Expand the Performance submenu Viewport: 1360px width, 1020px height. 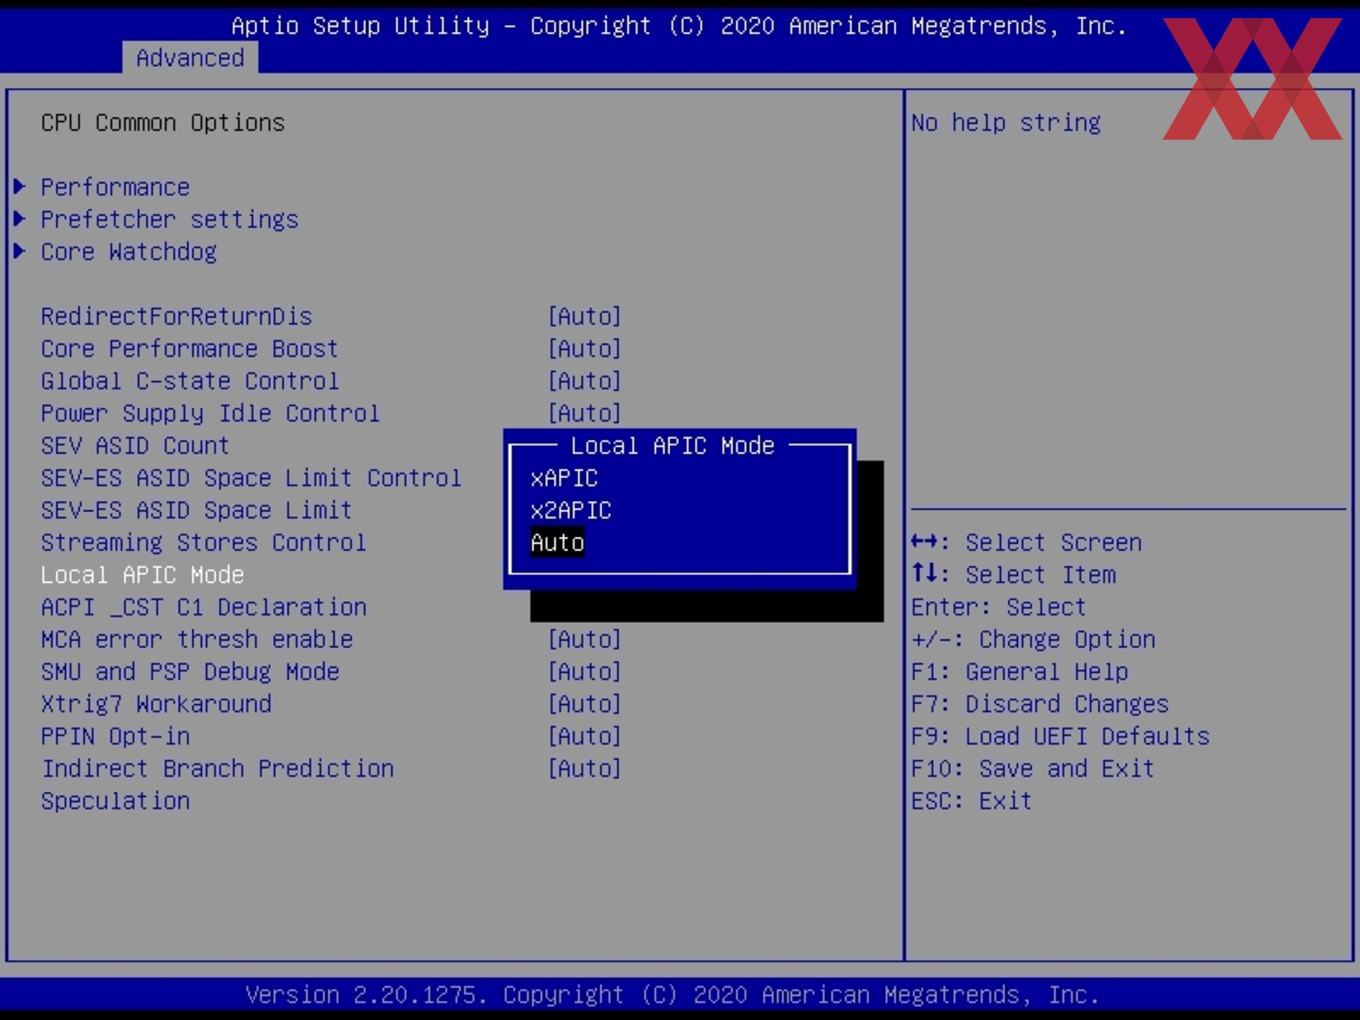(x=115, y=187)
